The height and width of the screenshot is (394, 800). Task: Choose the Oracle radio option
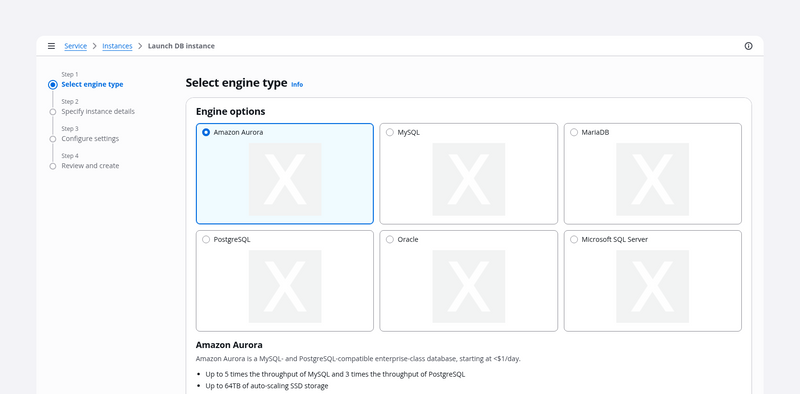pyautogui.click(x=390, y=239)
